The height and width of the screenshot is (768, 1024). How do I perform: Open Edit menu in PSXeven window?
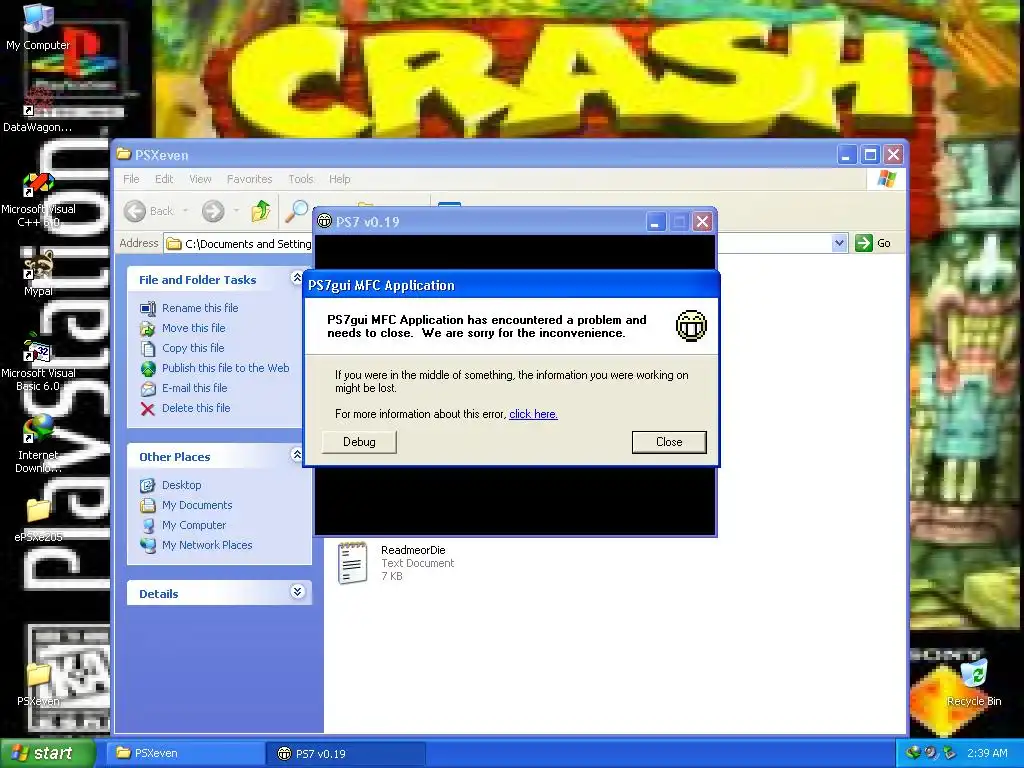pyautogui.click(x=164, y=179)
